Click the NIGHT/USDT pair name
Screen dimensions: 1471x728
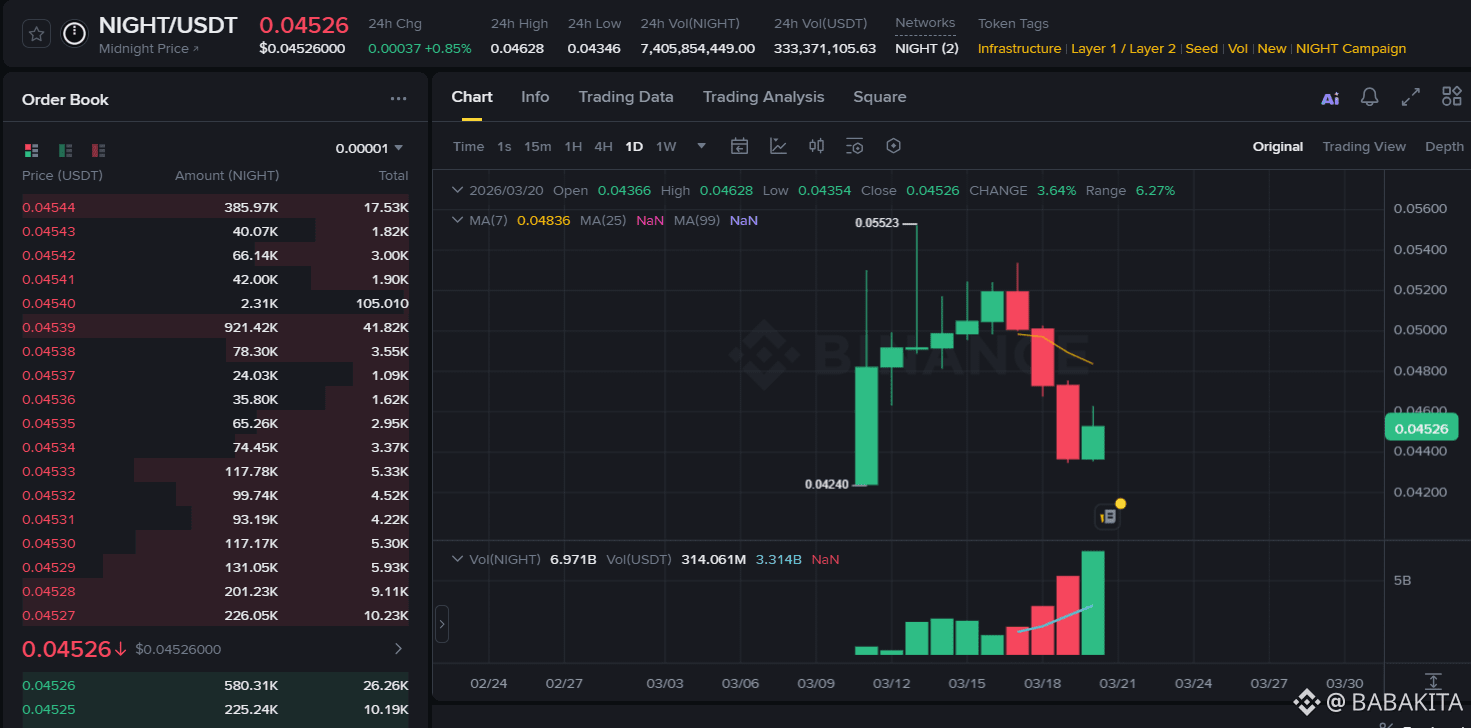click(x=168, y=25)
